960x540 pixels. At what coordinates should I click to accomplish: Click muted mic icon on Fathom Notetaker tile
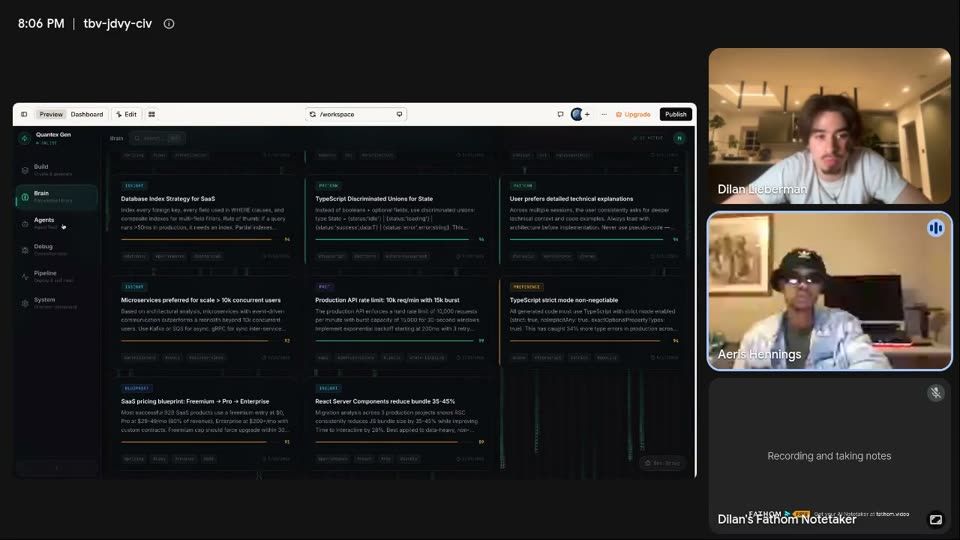pos(936,393)
